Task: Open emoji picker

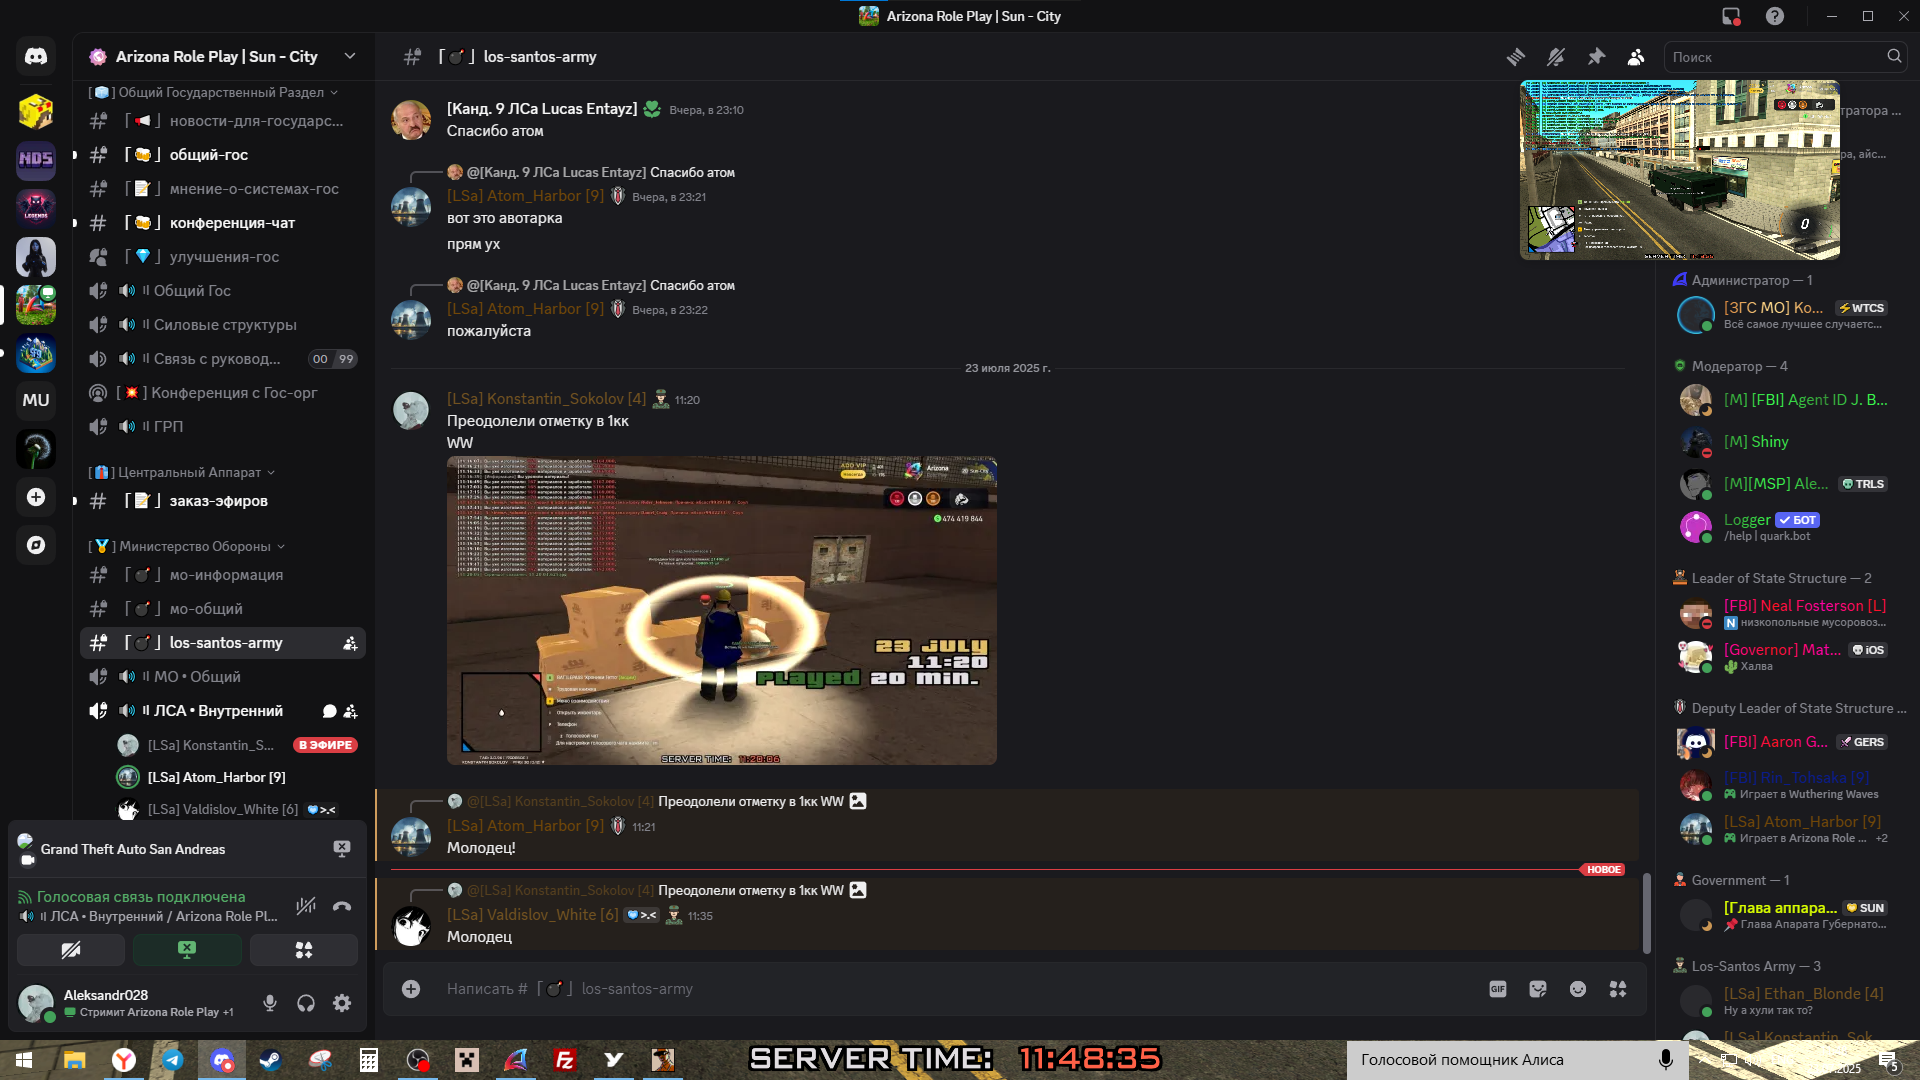Action: click(x=1578, y=989)
